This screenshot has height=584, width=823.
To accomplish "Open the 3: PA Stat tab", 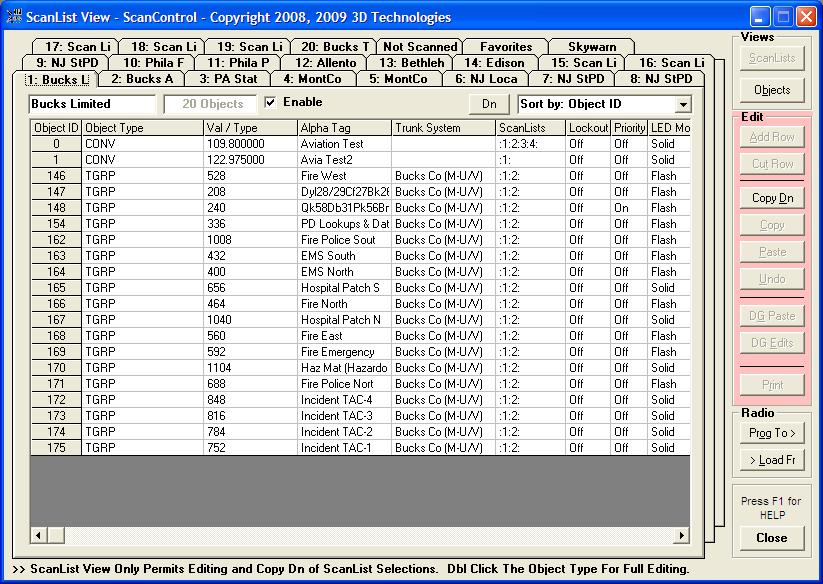I will [x=228, y=79].
